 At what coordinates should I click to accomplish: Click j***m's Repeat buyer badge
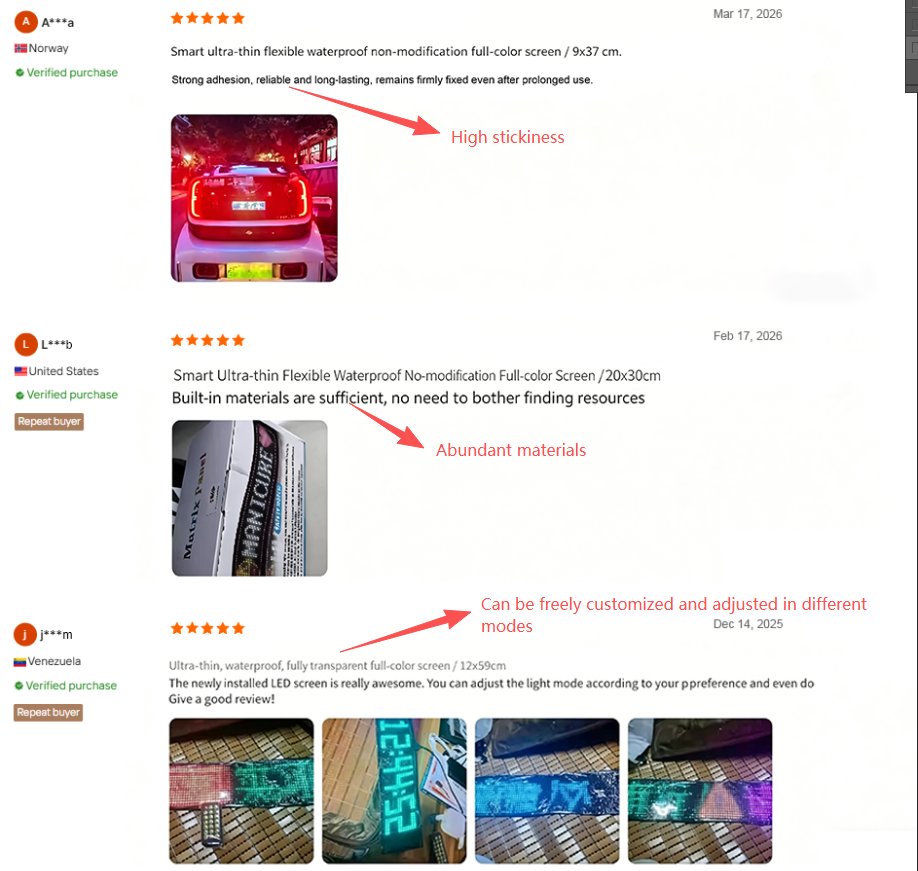pos(48,712)
